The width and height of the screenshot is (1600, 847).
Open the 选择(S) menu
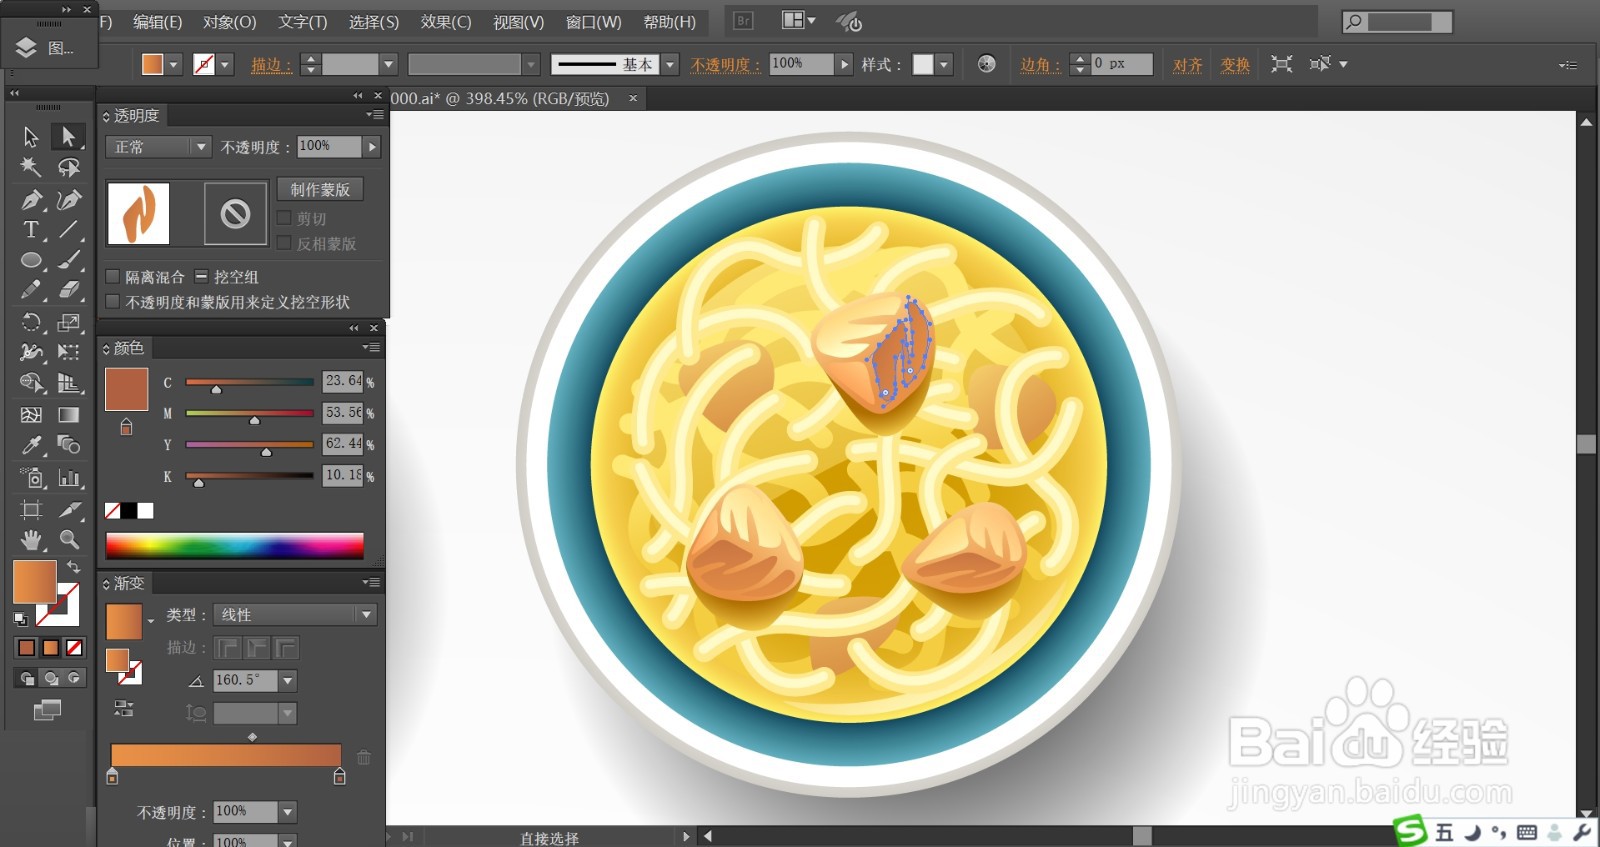374,22
